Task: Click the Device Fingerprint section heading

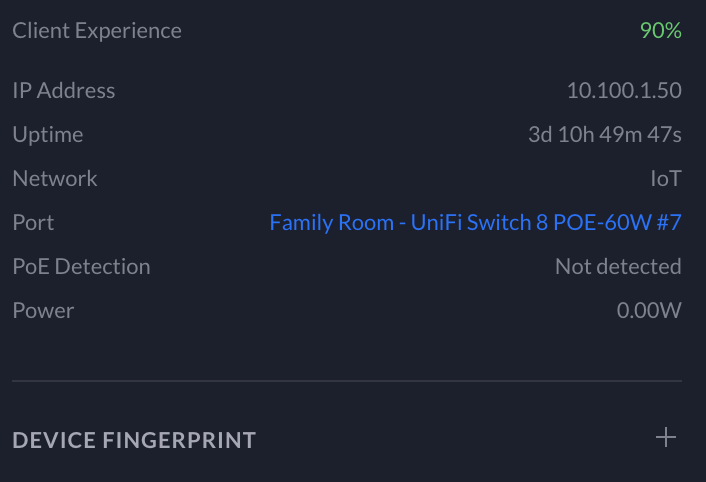Action: pyautogui.click(x=134, y=440)
